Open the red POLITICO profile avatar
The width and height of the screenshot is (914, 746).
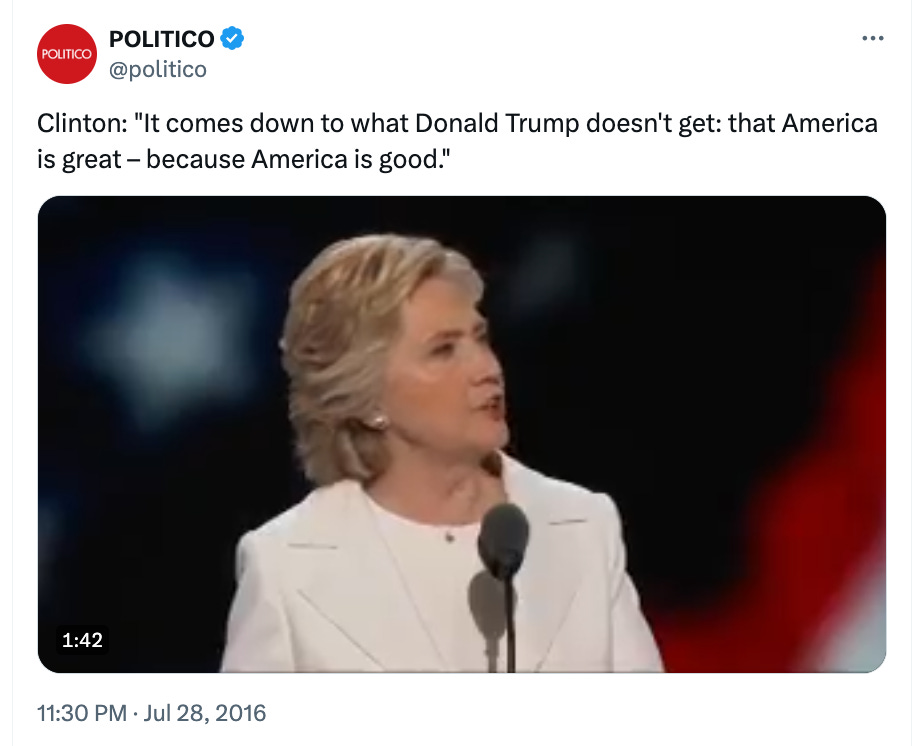(x=67, y=54)
